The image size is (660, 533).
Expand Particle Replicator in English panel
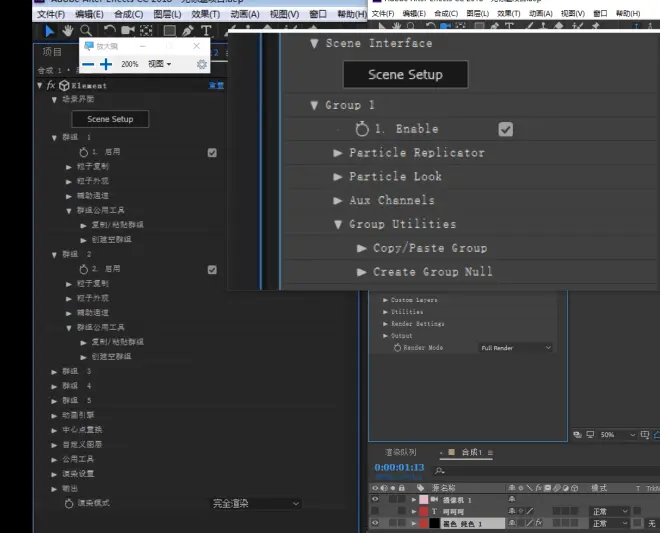338,153
